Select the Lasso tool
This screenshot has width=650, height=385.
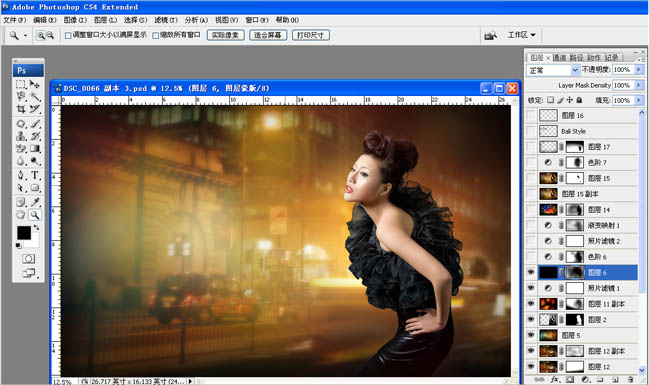21,97
